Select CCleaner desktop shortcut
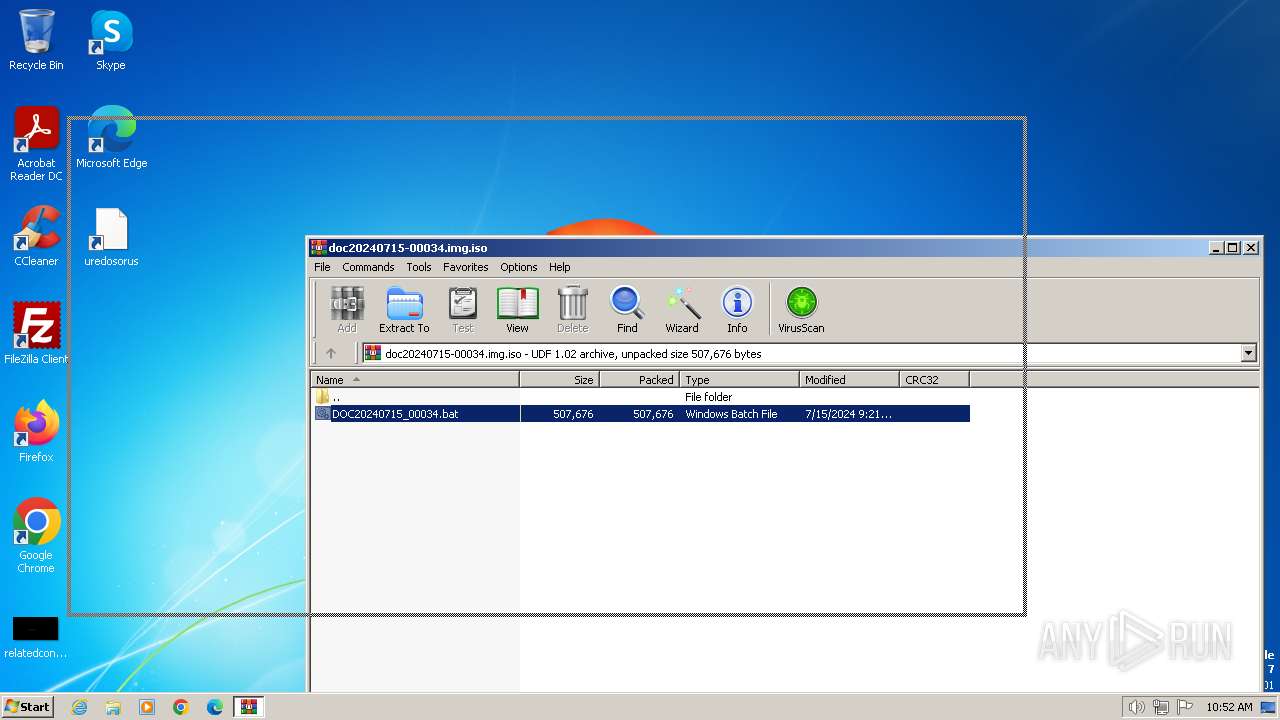1280x720 pixels. tap(36, 236)
